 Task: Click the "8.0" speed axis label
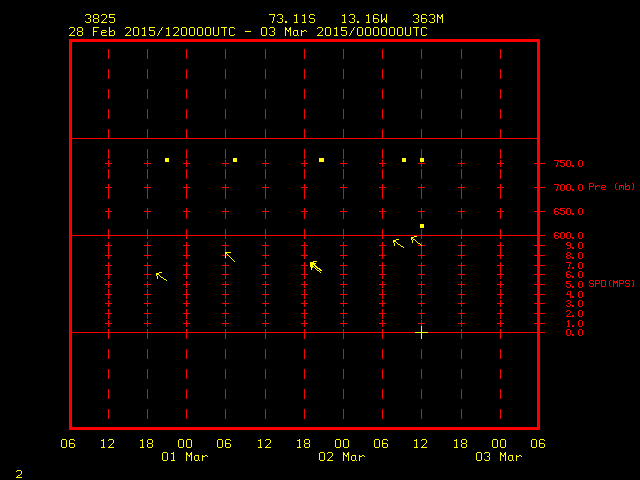(x=575, y=256)
